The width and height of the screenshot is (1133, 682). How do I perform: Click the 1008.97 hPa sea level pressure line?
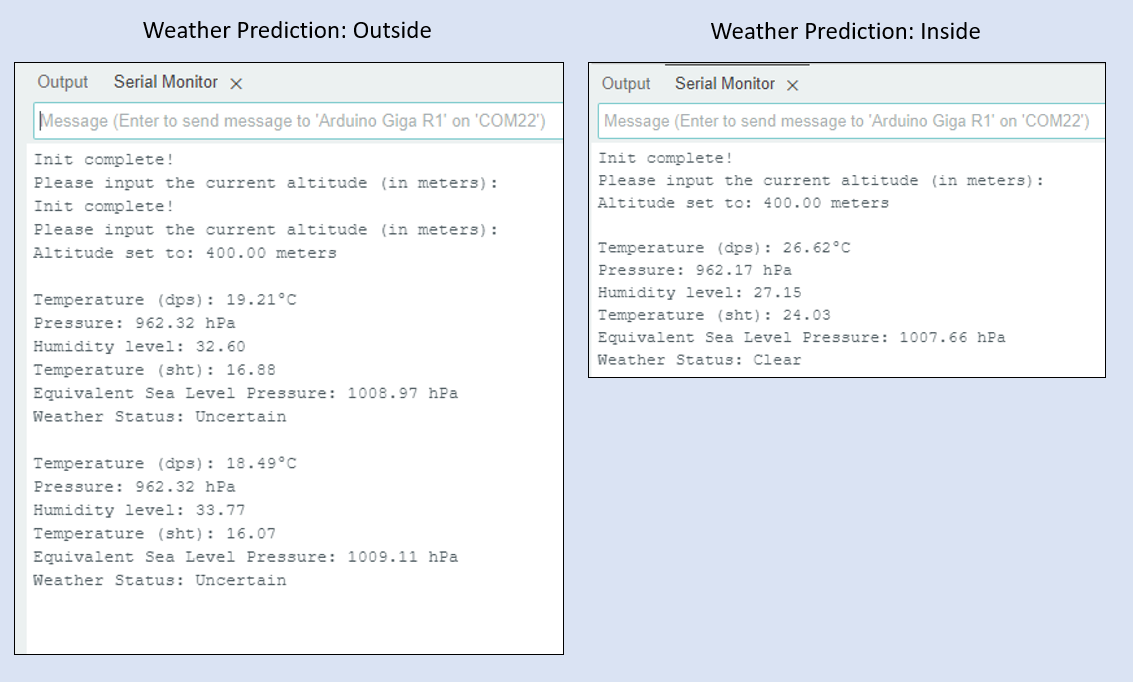245,393
